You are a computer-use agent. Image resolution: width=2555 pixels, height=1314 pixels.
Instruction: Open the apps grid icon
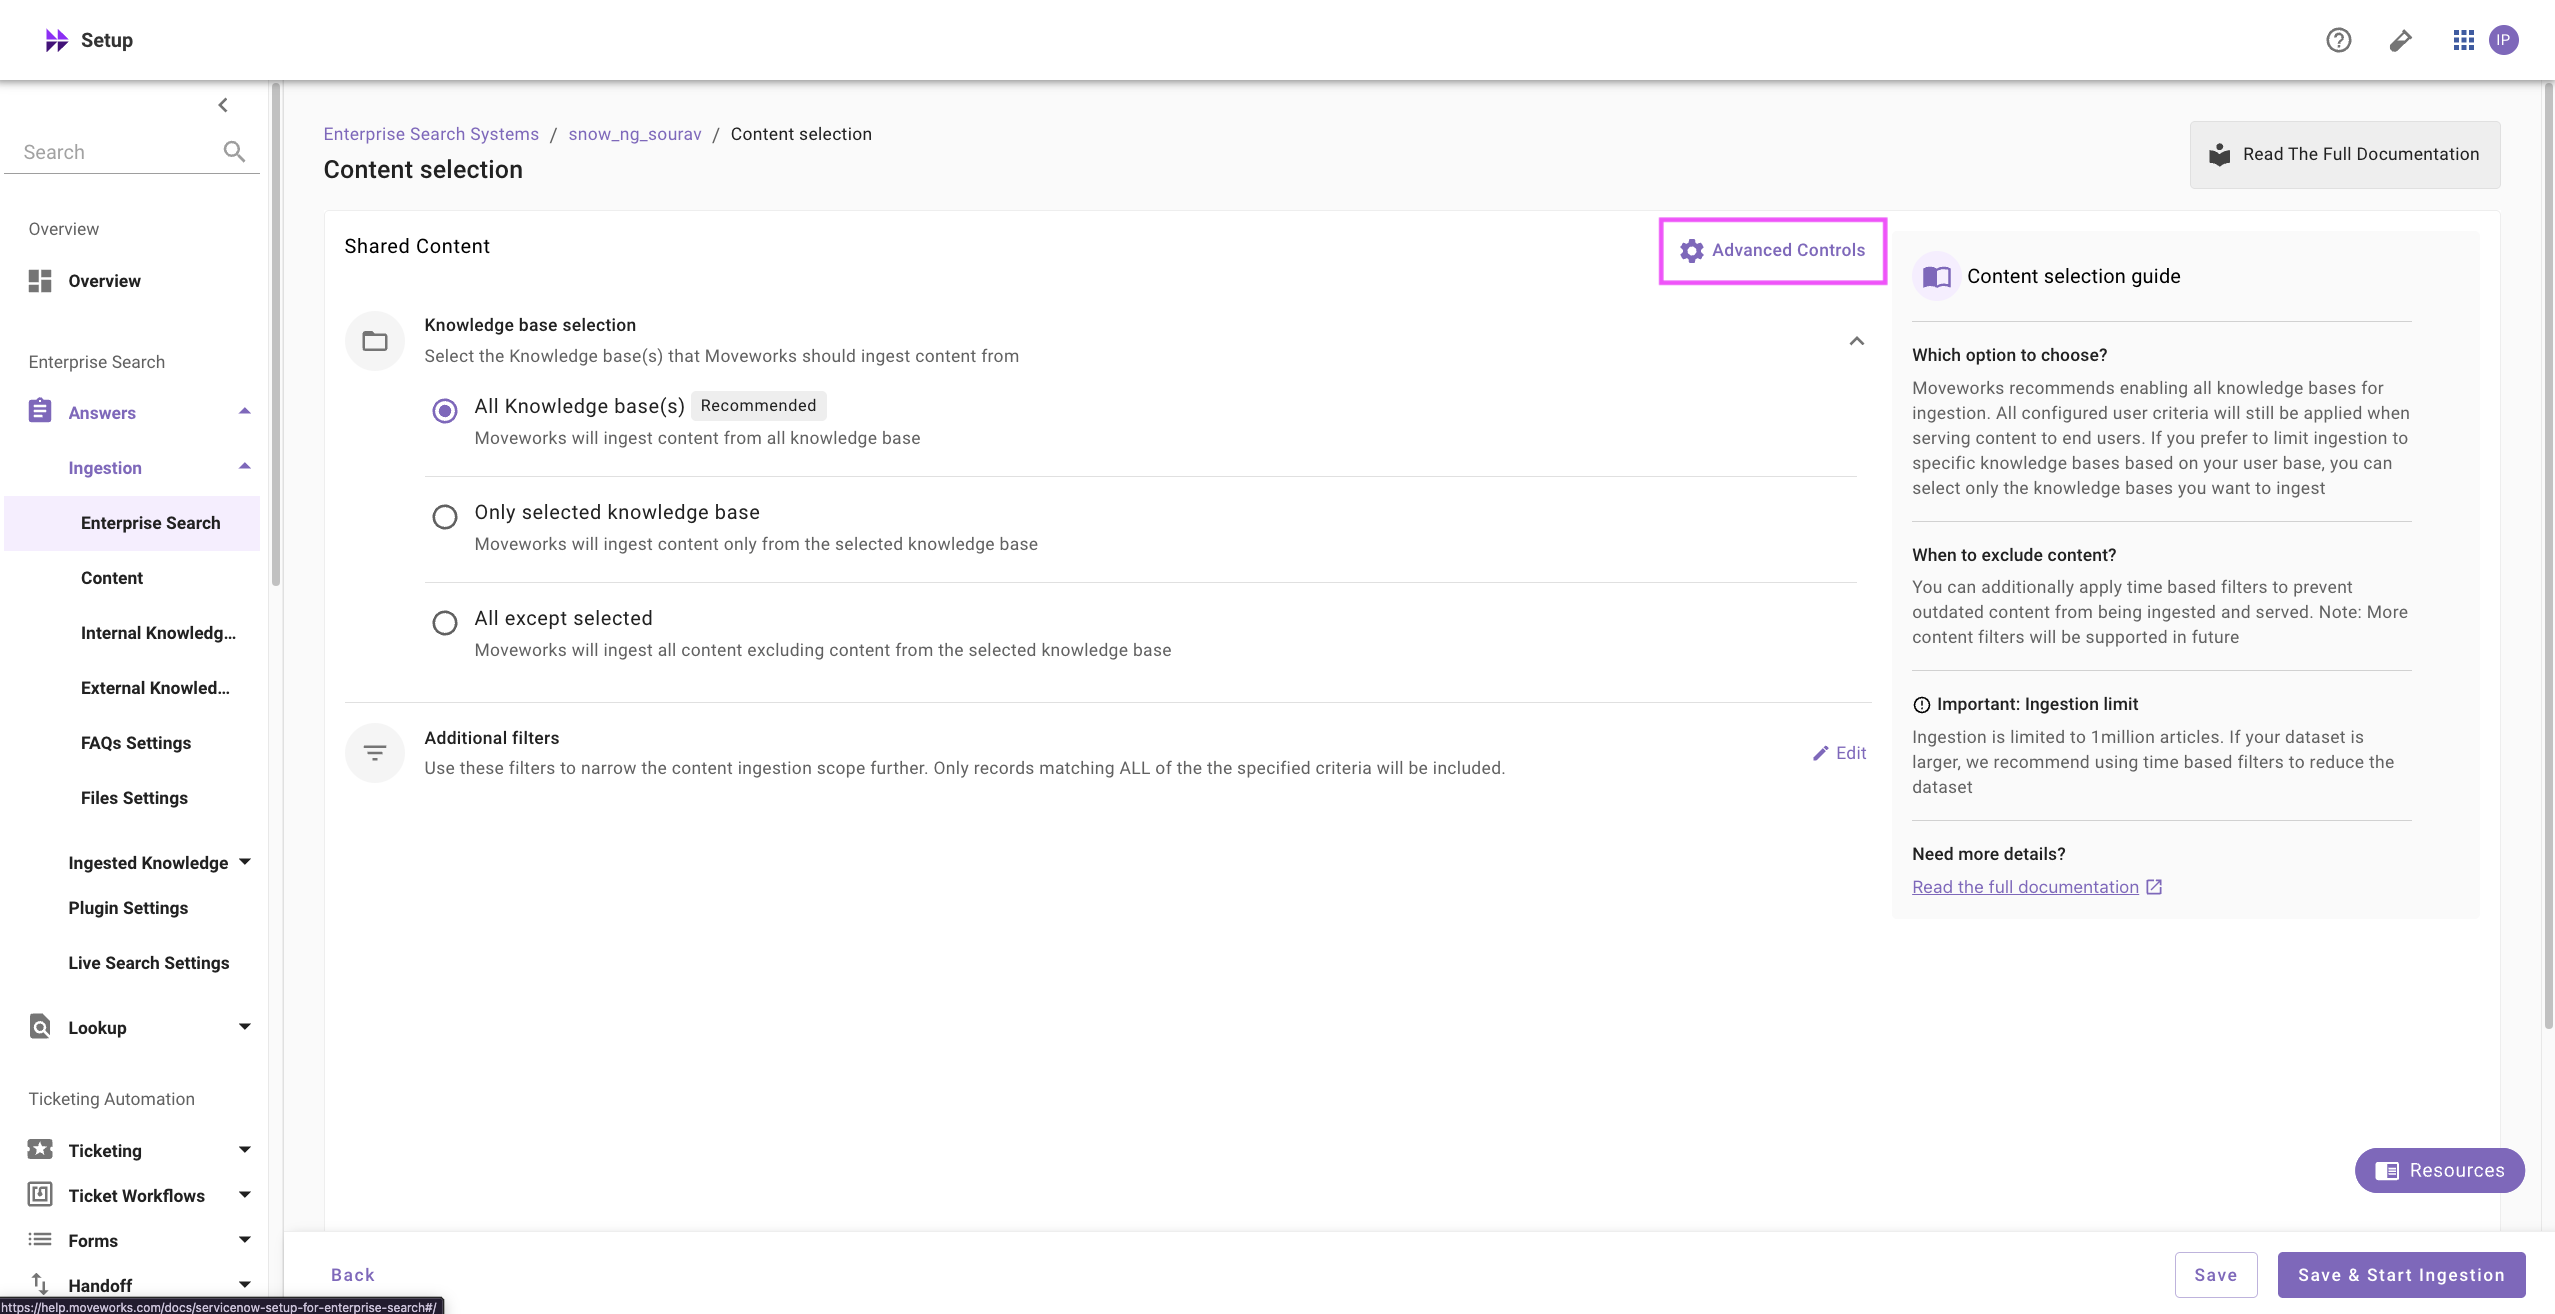click(2463, 40)
